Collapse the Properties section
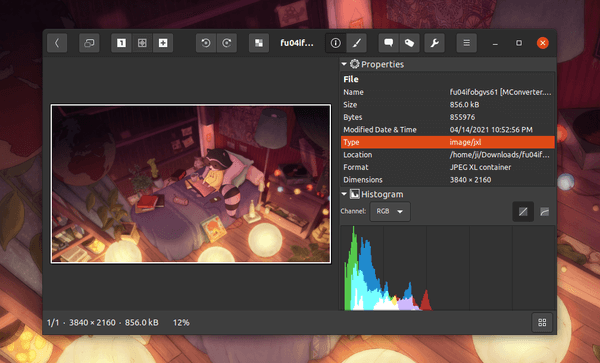The image size is (600, 363). tap(344, 64)
